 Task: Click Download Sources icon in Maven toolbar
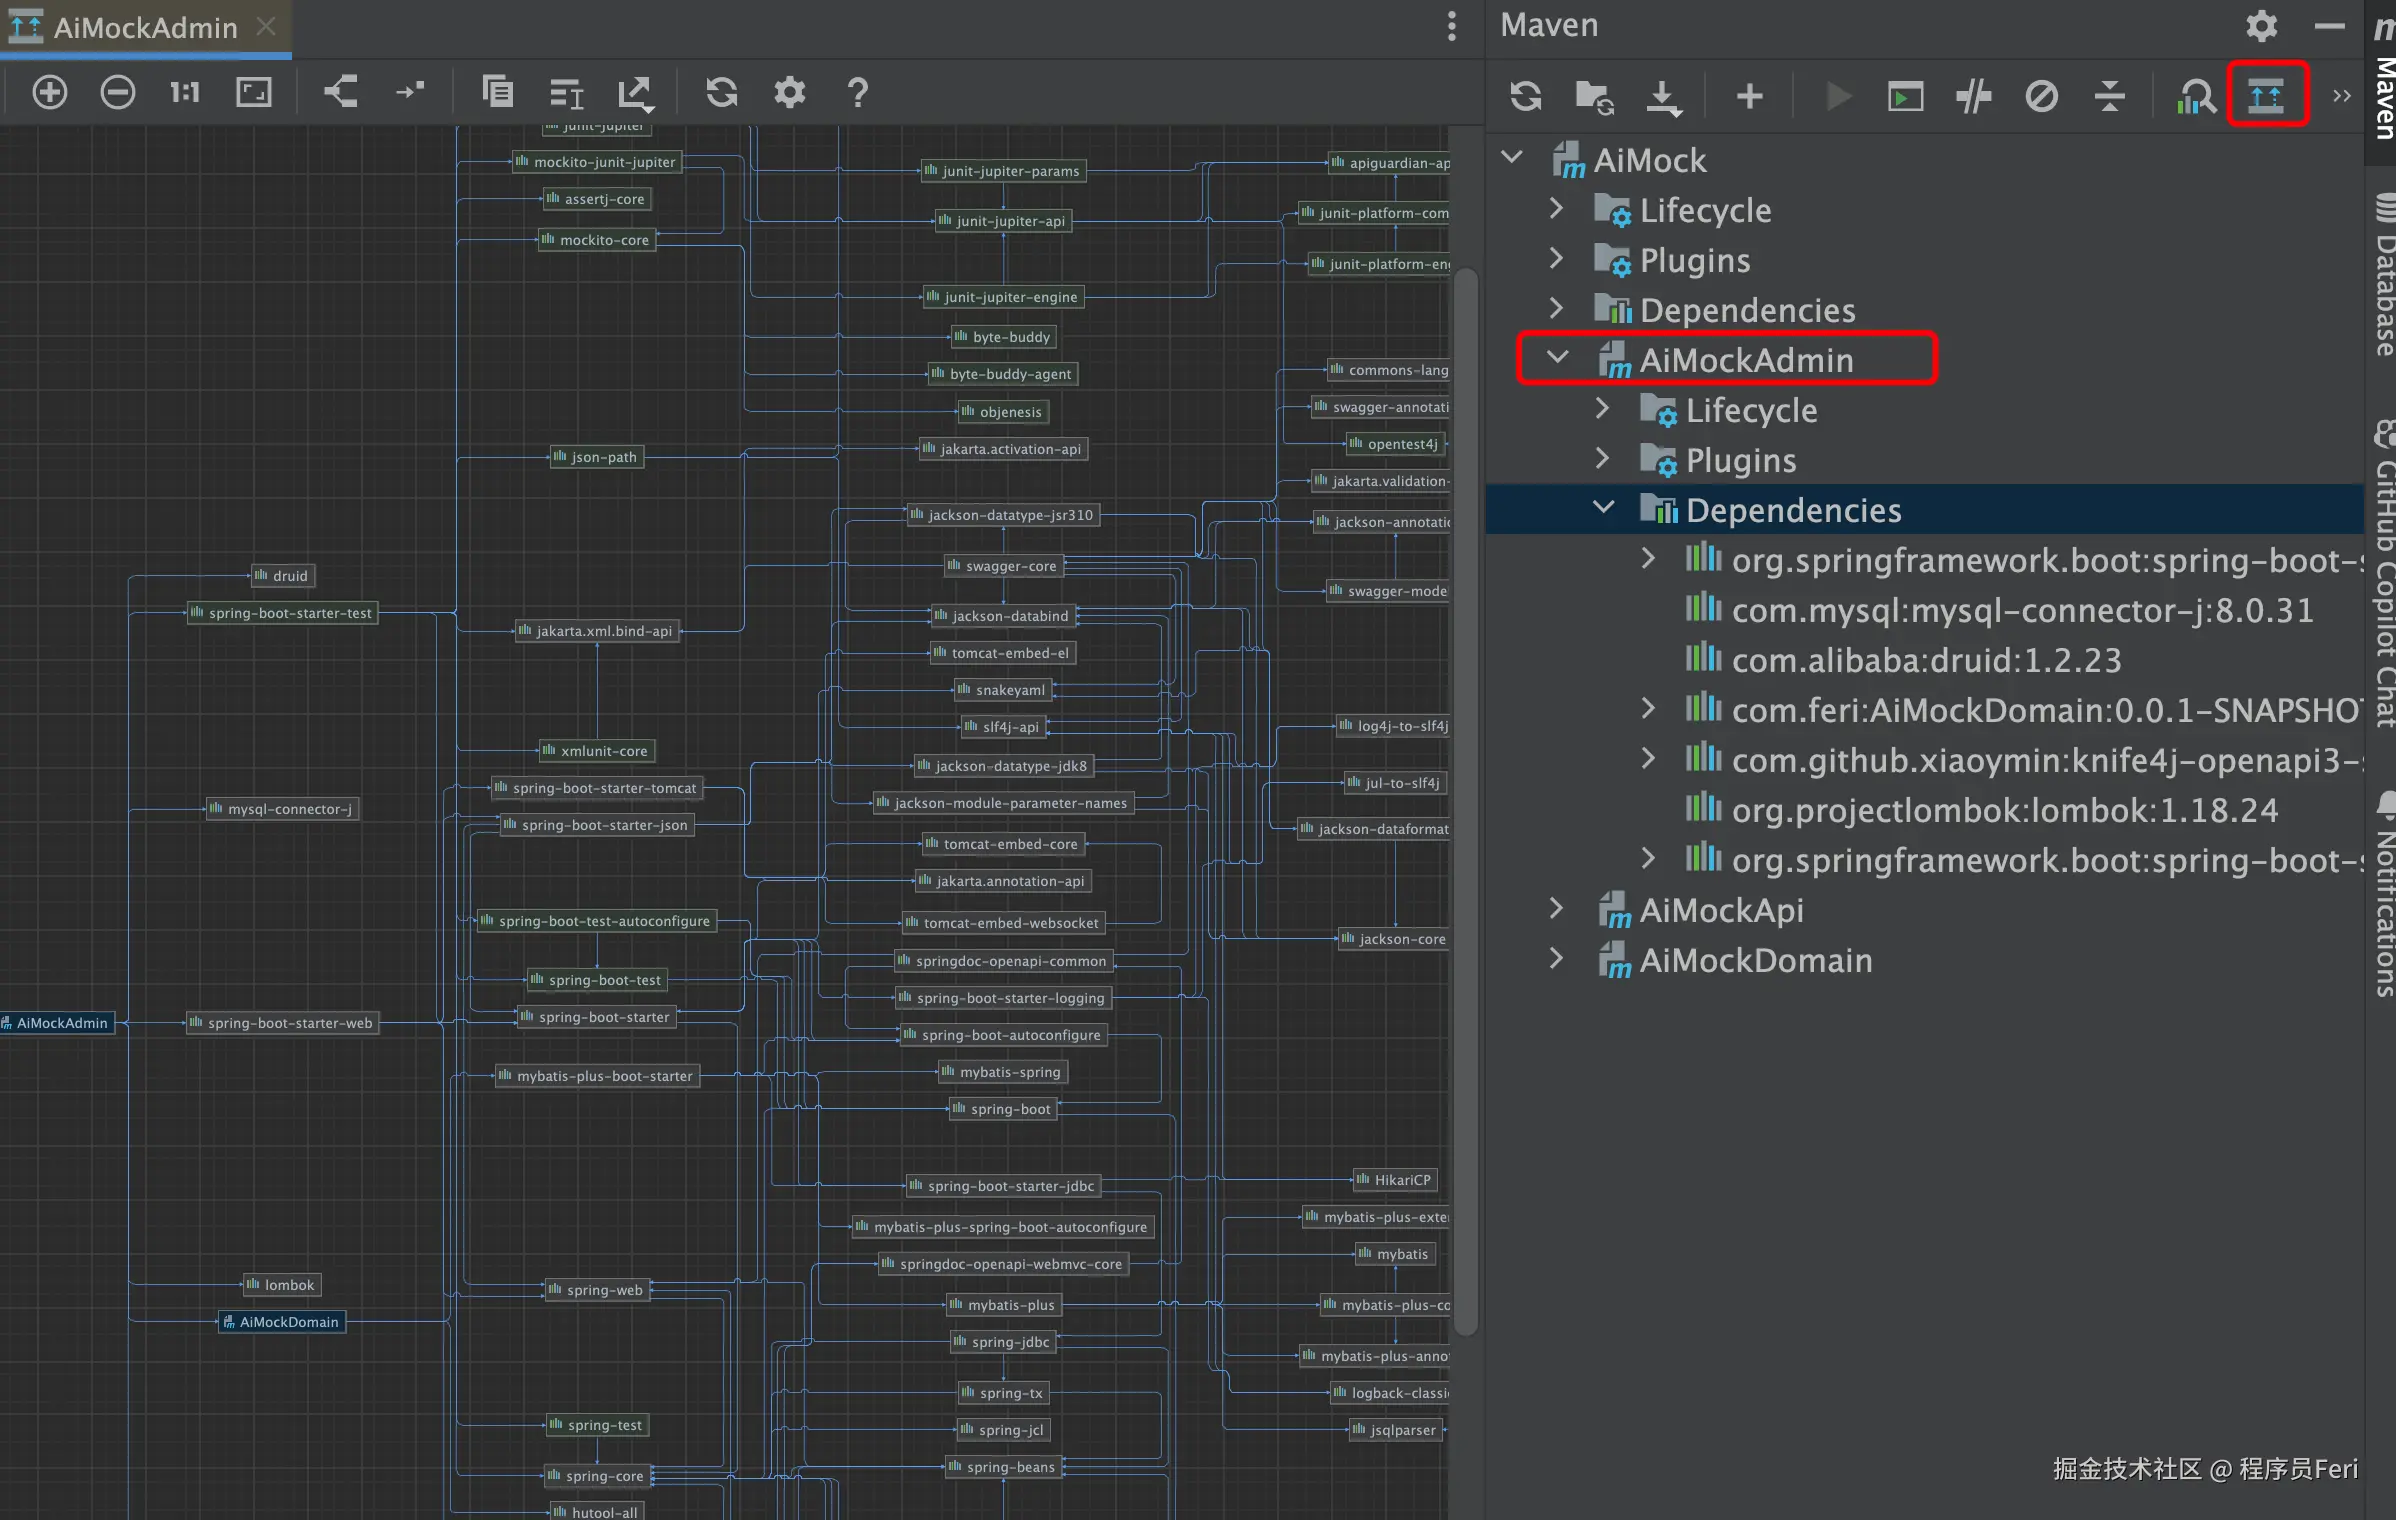point(1662,96)
